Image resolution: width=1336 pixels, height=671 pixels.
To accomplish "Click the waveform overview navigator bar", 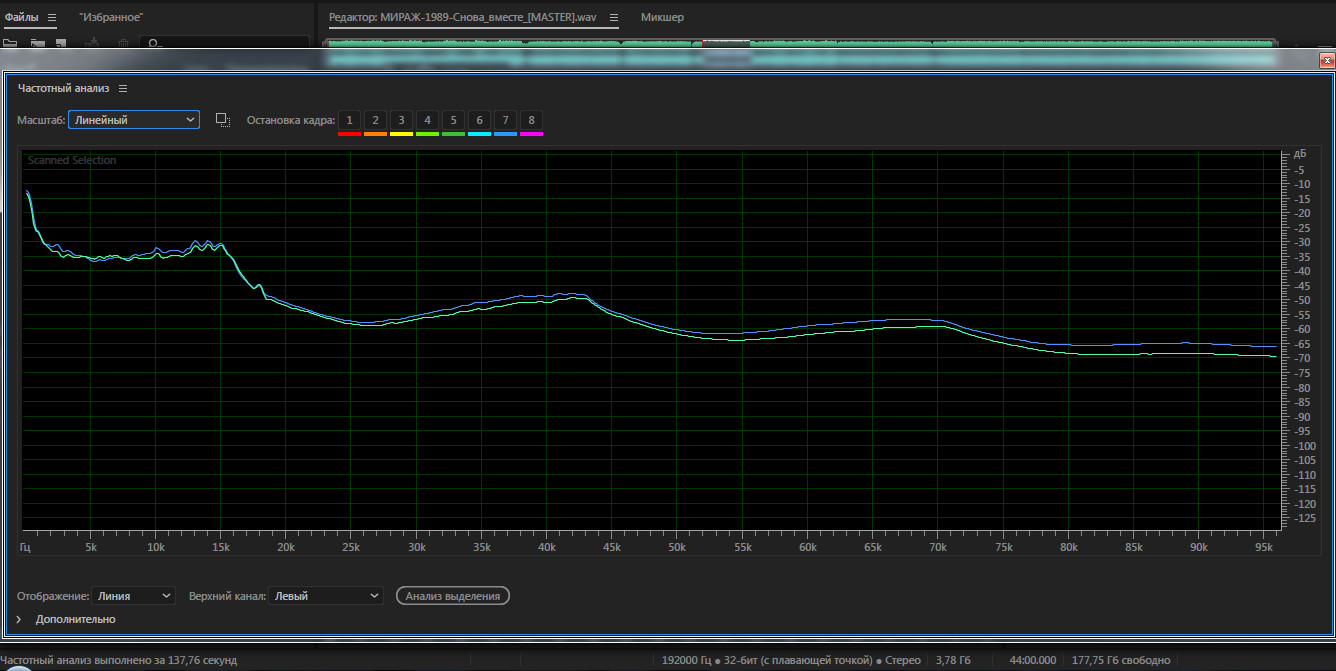I will pyautogui.click(x=800, y=43).
